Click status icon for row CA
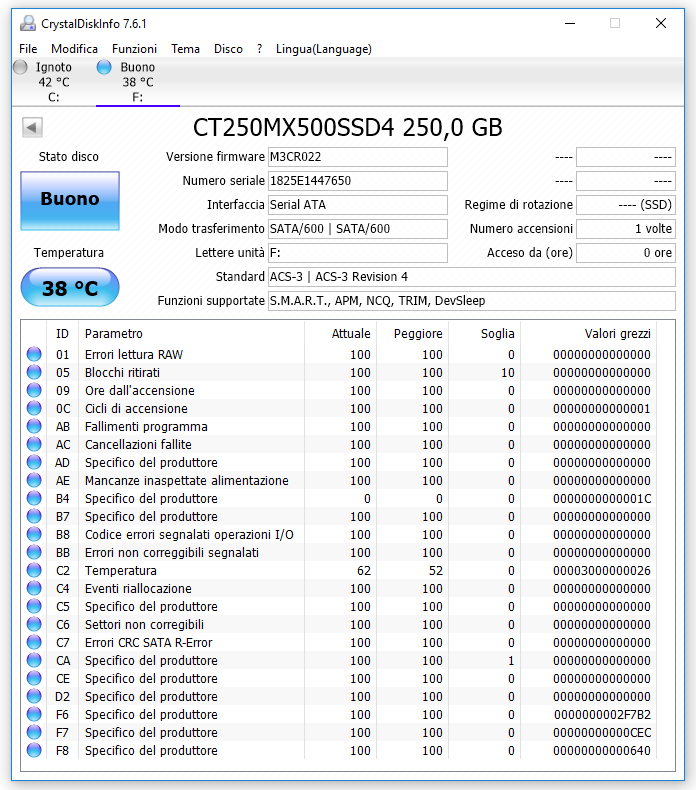Screen dimensions: 696x790 coord(34,660)
